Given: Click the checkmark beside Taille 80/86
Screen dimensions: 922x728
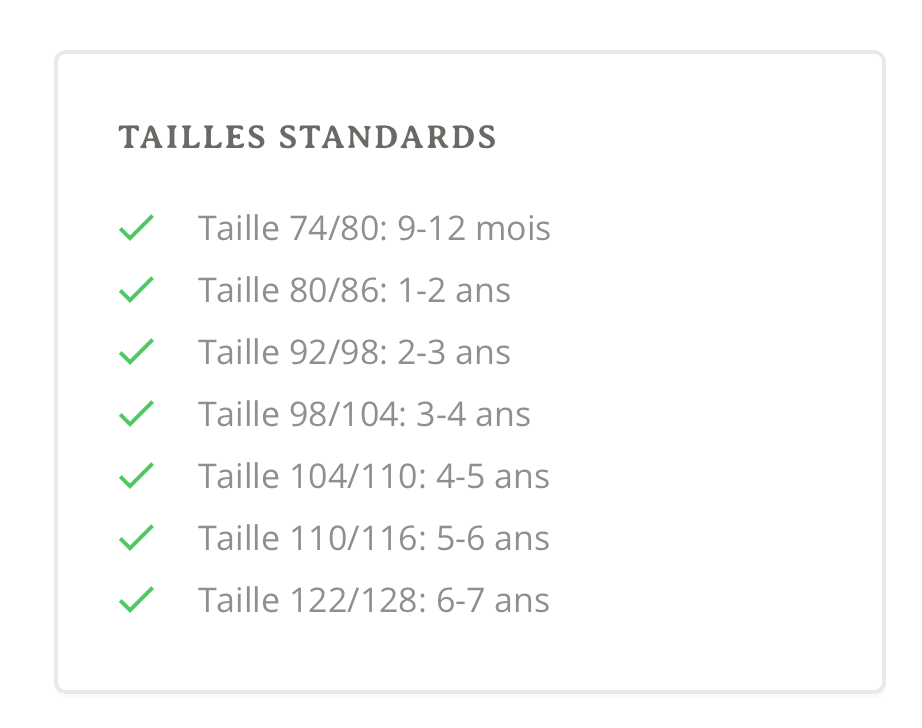Looking at the screenshot, I should [135, 290].
